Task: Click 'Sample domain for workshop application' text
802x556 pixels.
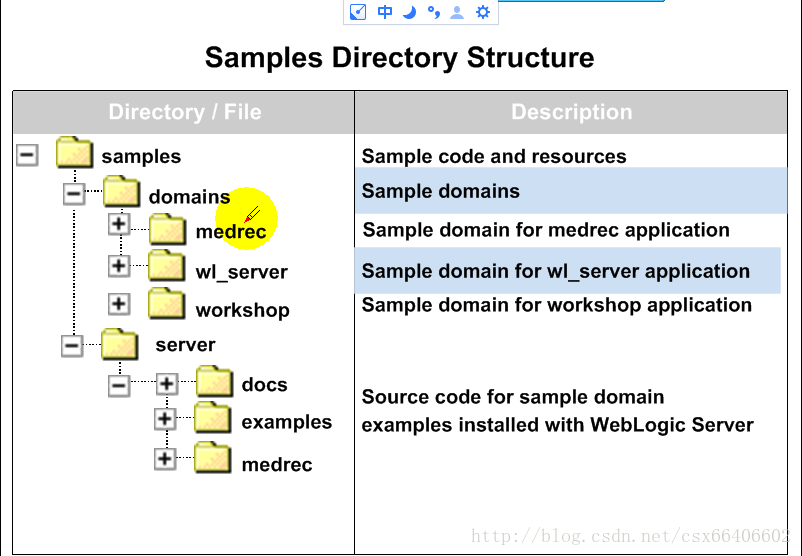Action: [x=556, y=305]
